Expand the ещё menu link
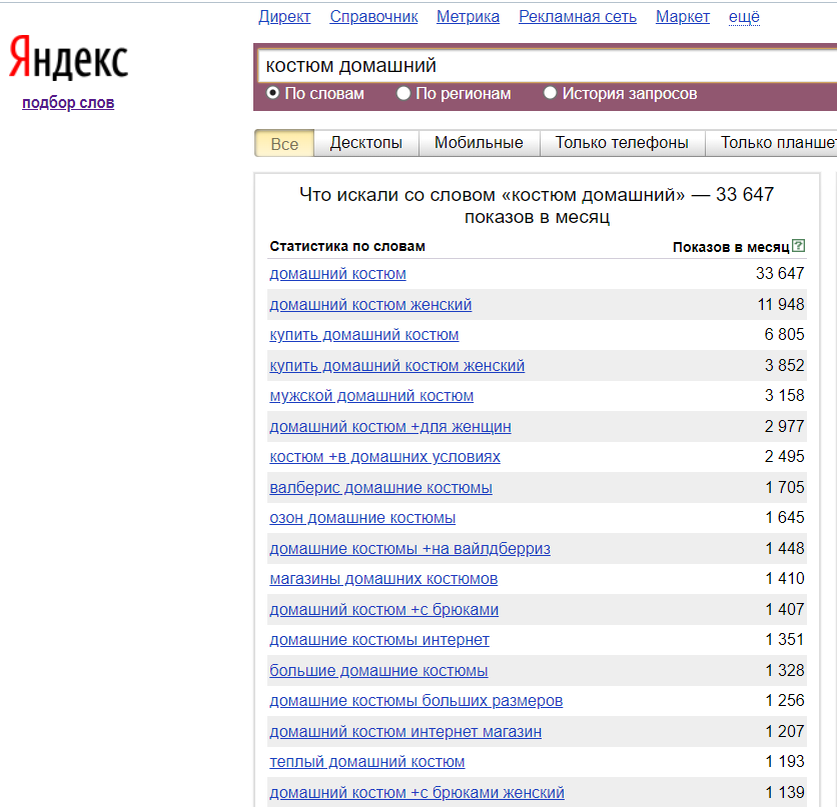The height and width of the screenshot is (807, 837). [744, 17]
